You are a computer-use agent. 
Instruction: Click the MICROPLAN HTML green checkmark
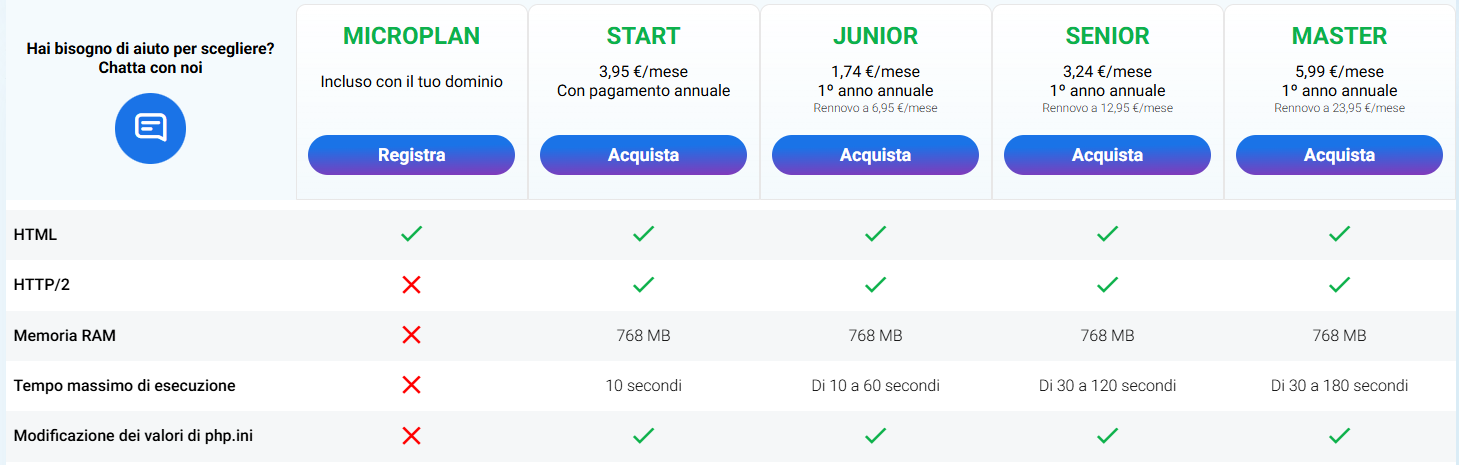(411, 234)
